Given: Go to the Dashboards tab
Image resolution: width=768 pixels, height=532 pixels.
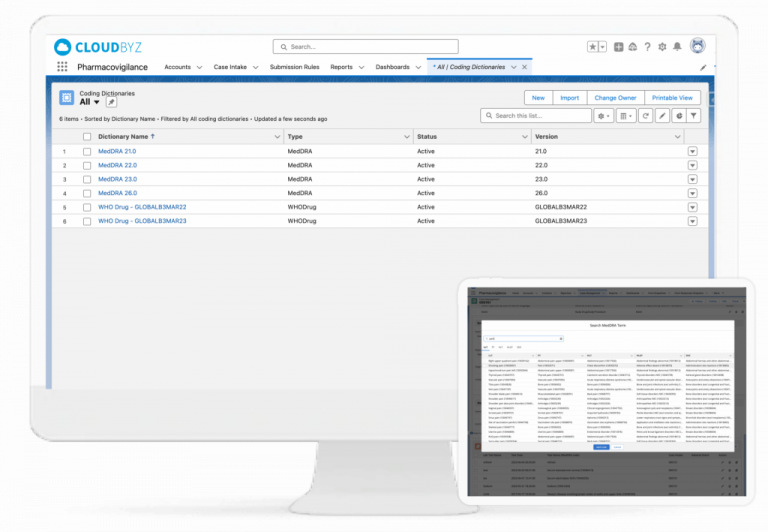Looking at the screenshot, I should (392, 67).
